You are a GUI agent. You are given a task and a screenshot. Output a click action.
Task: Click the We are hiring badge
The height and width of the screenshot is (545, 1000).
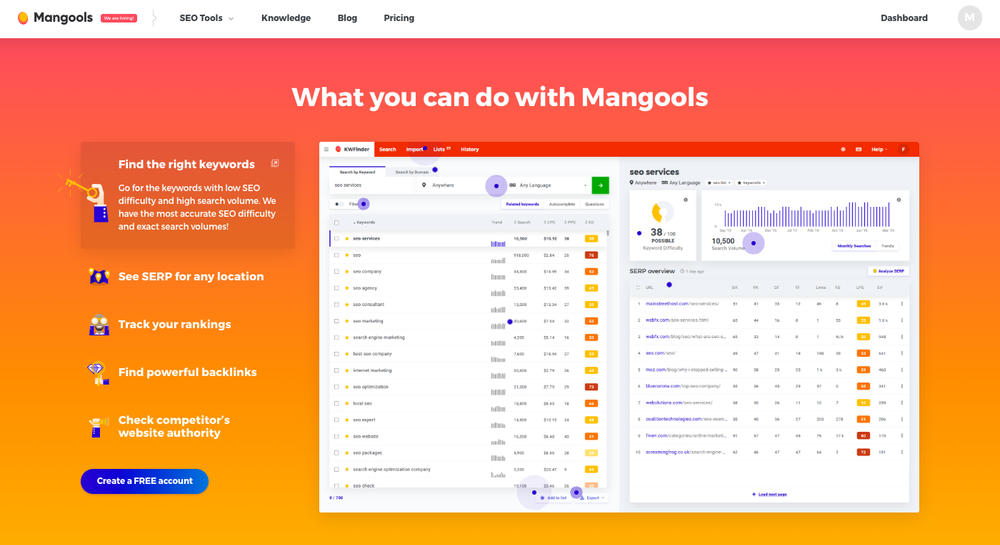119,18
